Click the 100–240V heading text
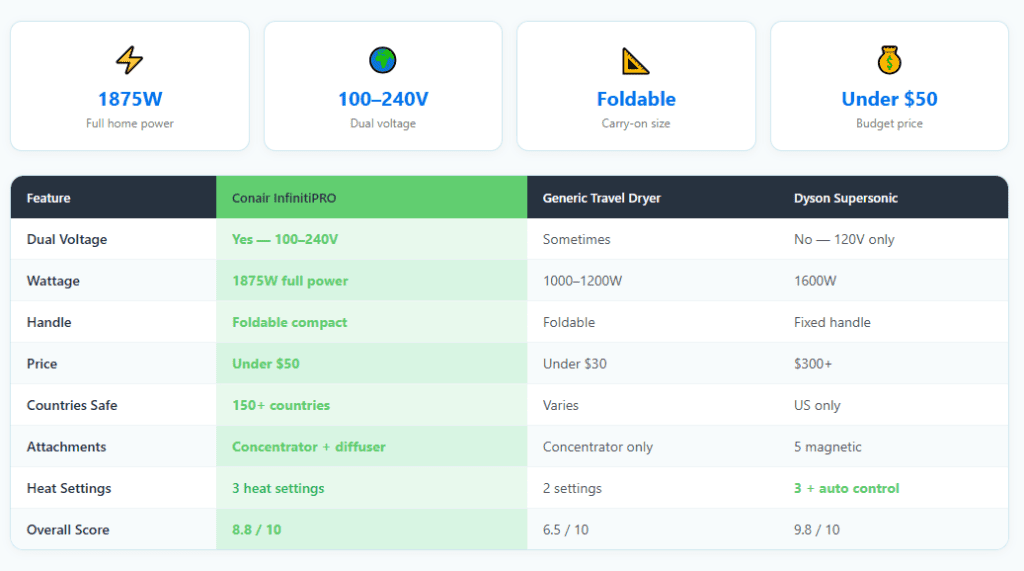 coord(383,99)
